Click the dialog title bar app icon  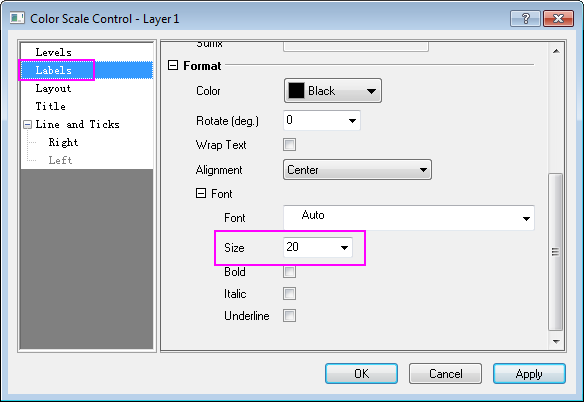tap(17, 18)
